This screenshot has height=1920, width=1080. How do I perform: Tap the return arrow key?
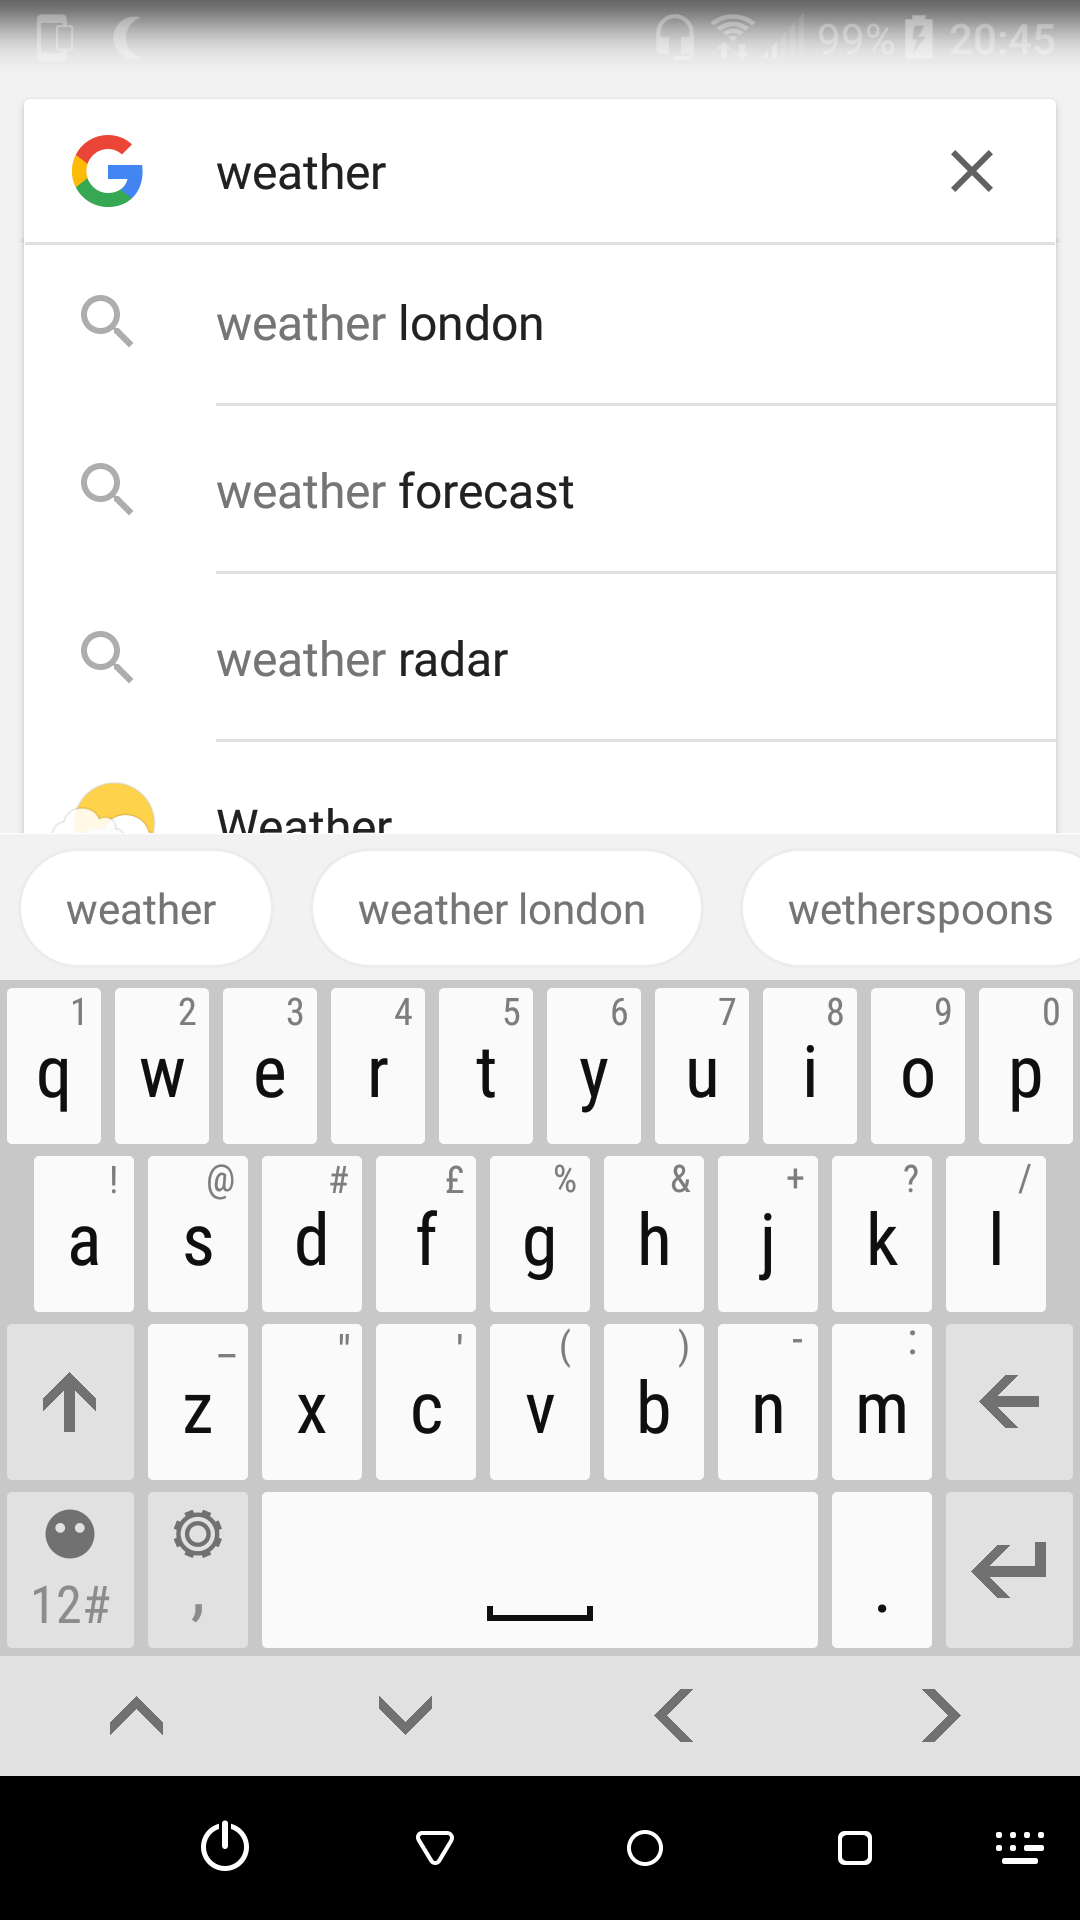pyautogui.click(x=1009, y=1570)
